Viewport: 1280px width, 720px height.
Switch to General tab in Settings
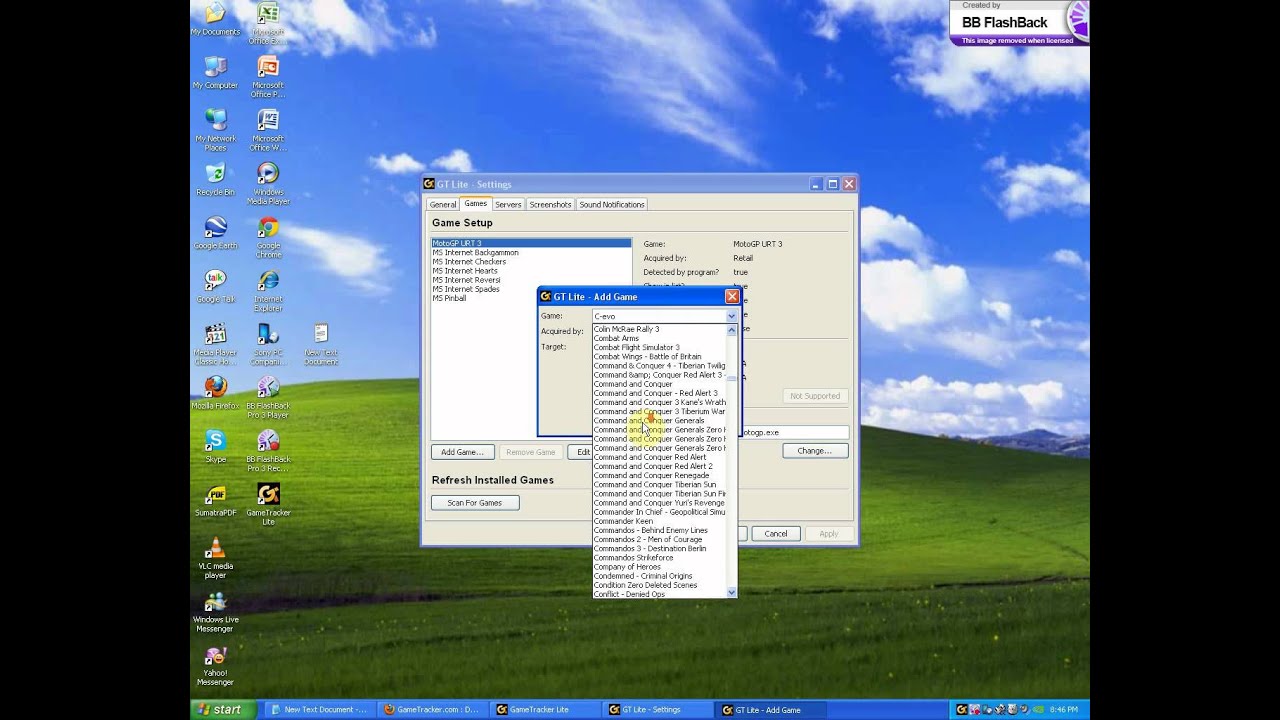(443, 204)
